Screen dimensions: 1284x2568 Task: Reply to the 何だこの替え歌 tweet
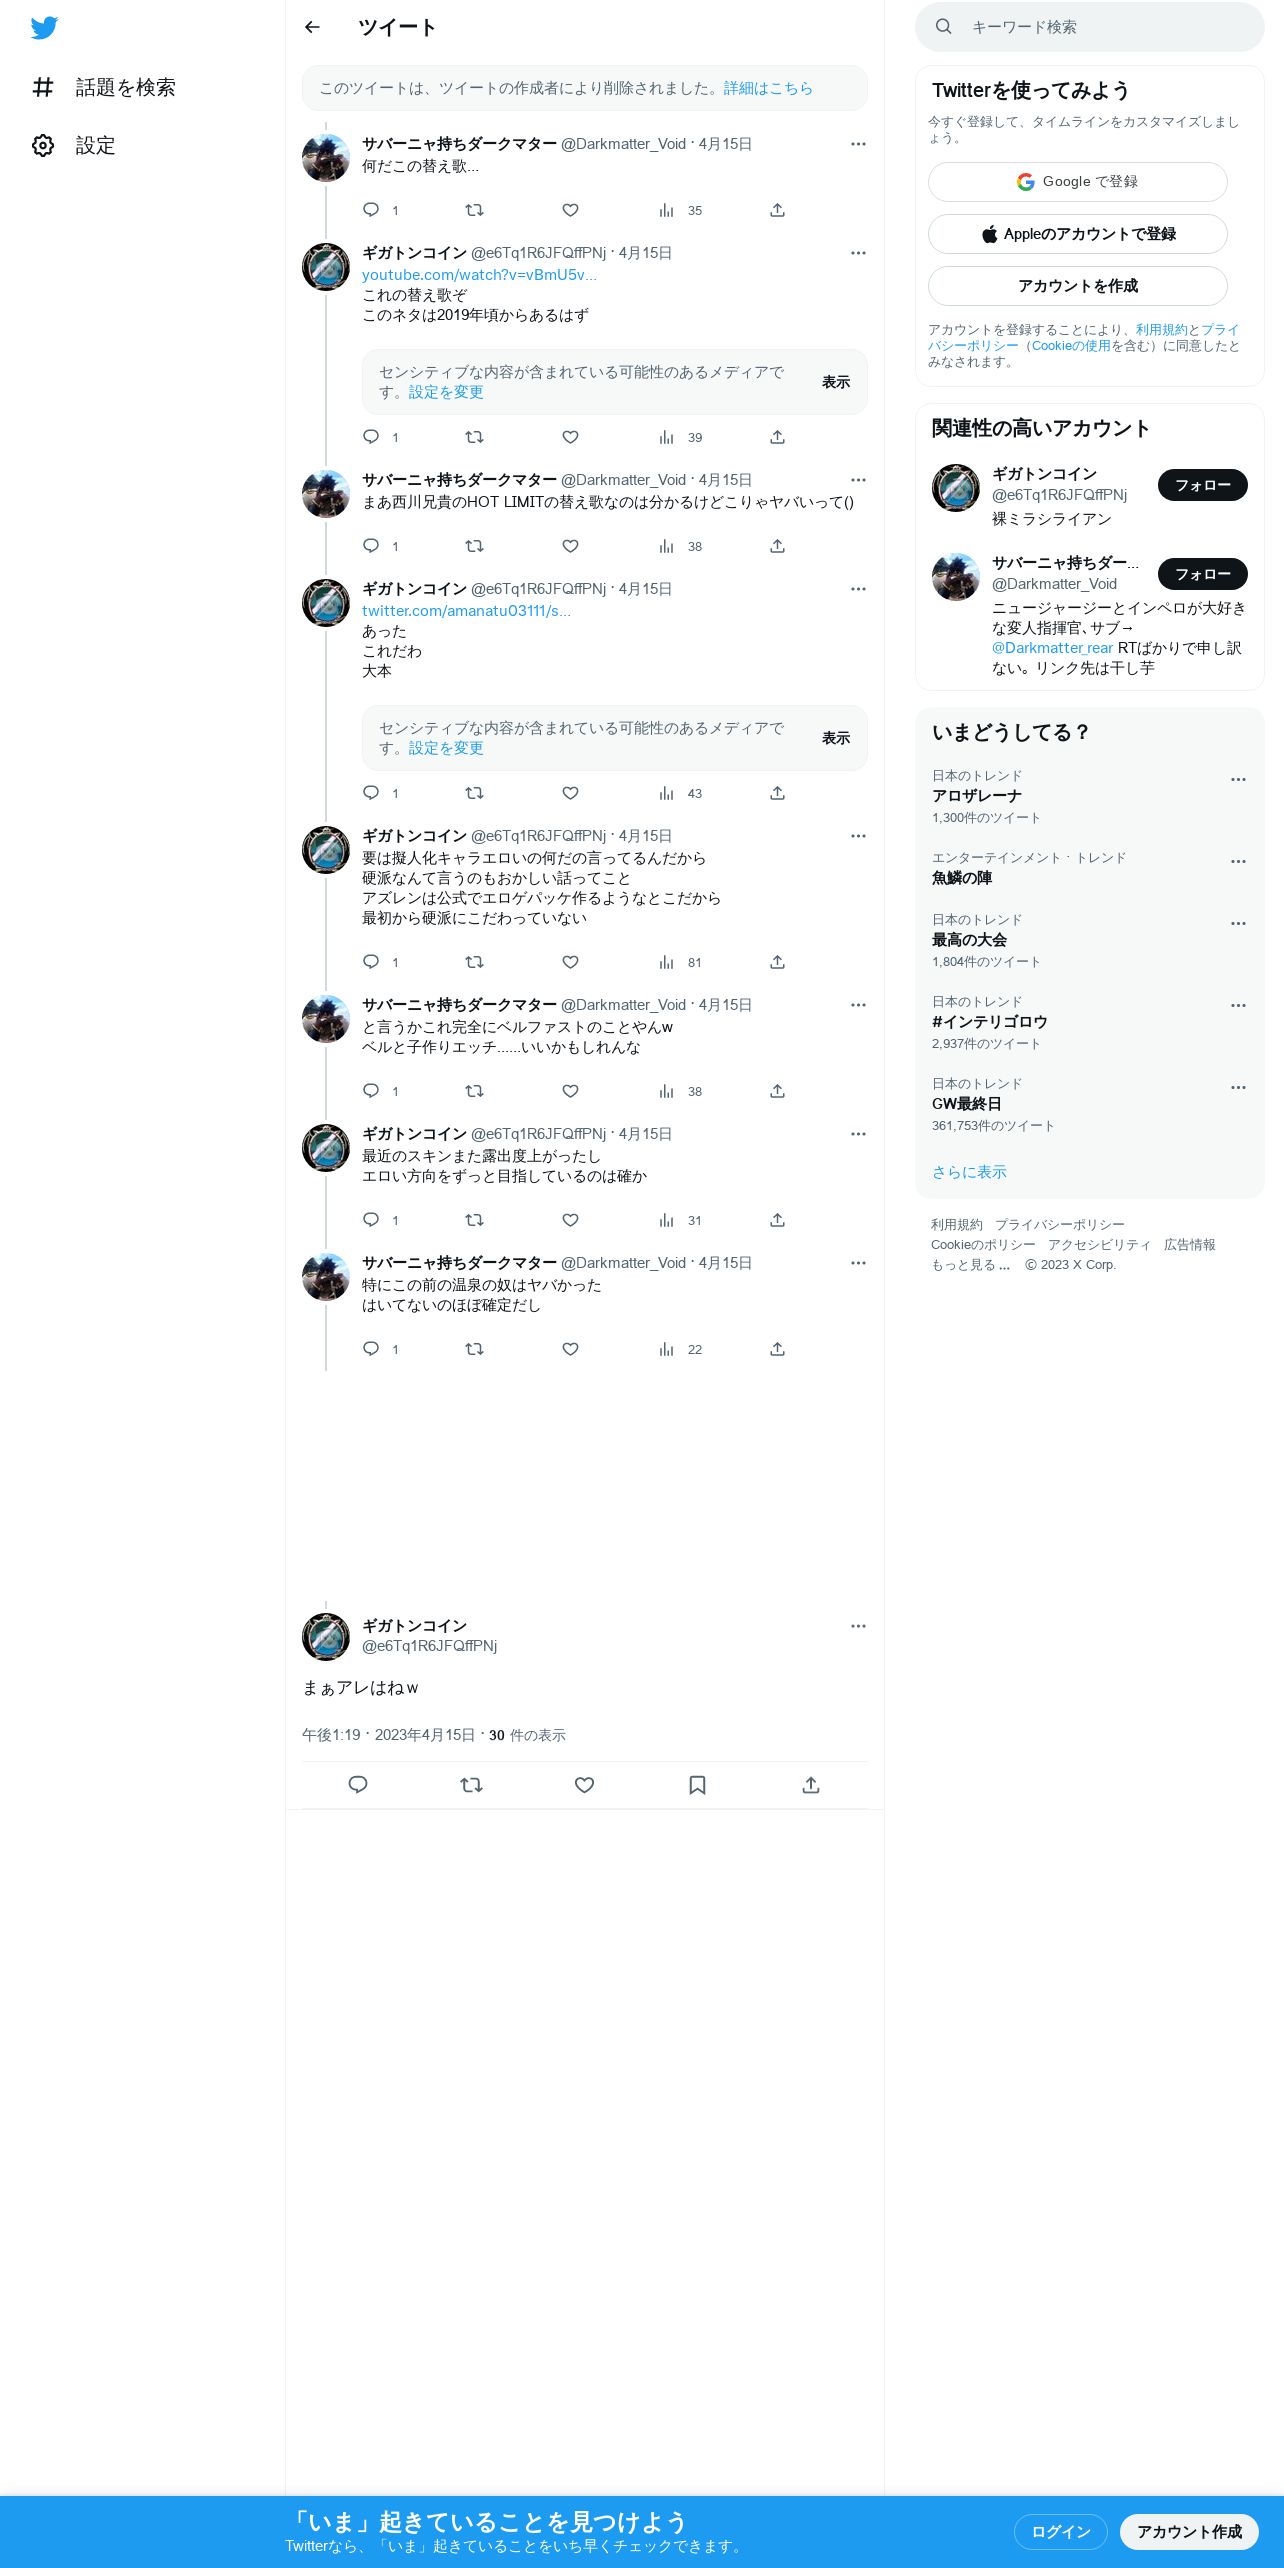371,210
